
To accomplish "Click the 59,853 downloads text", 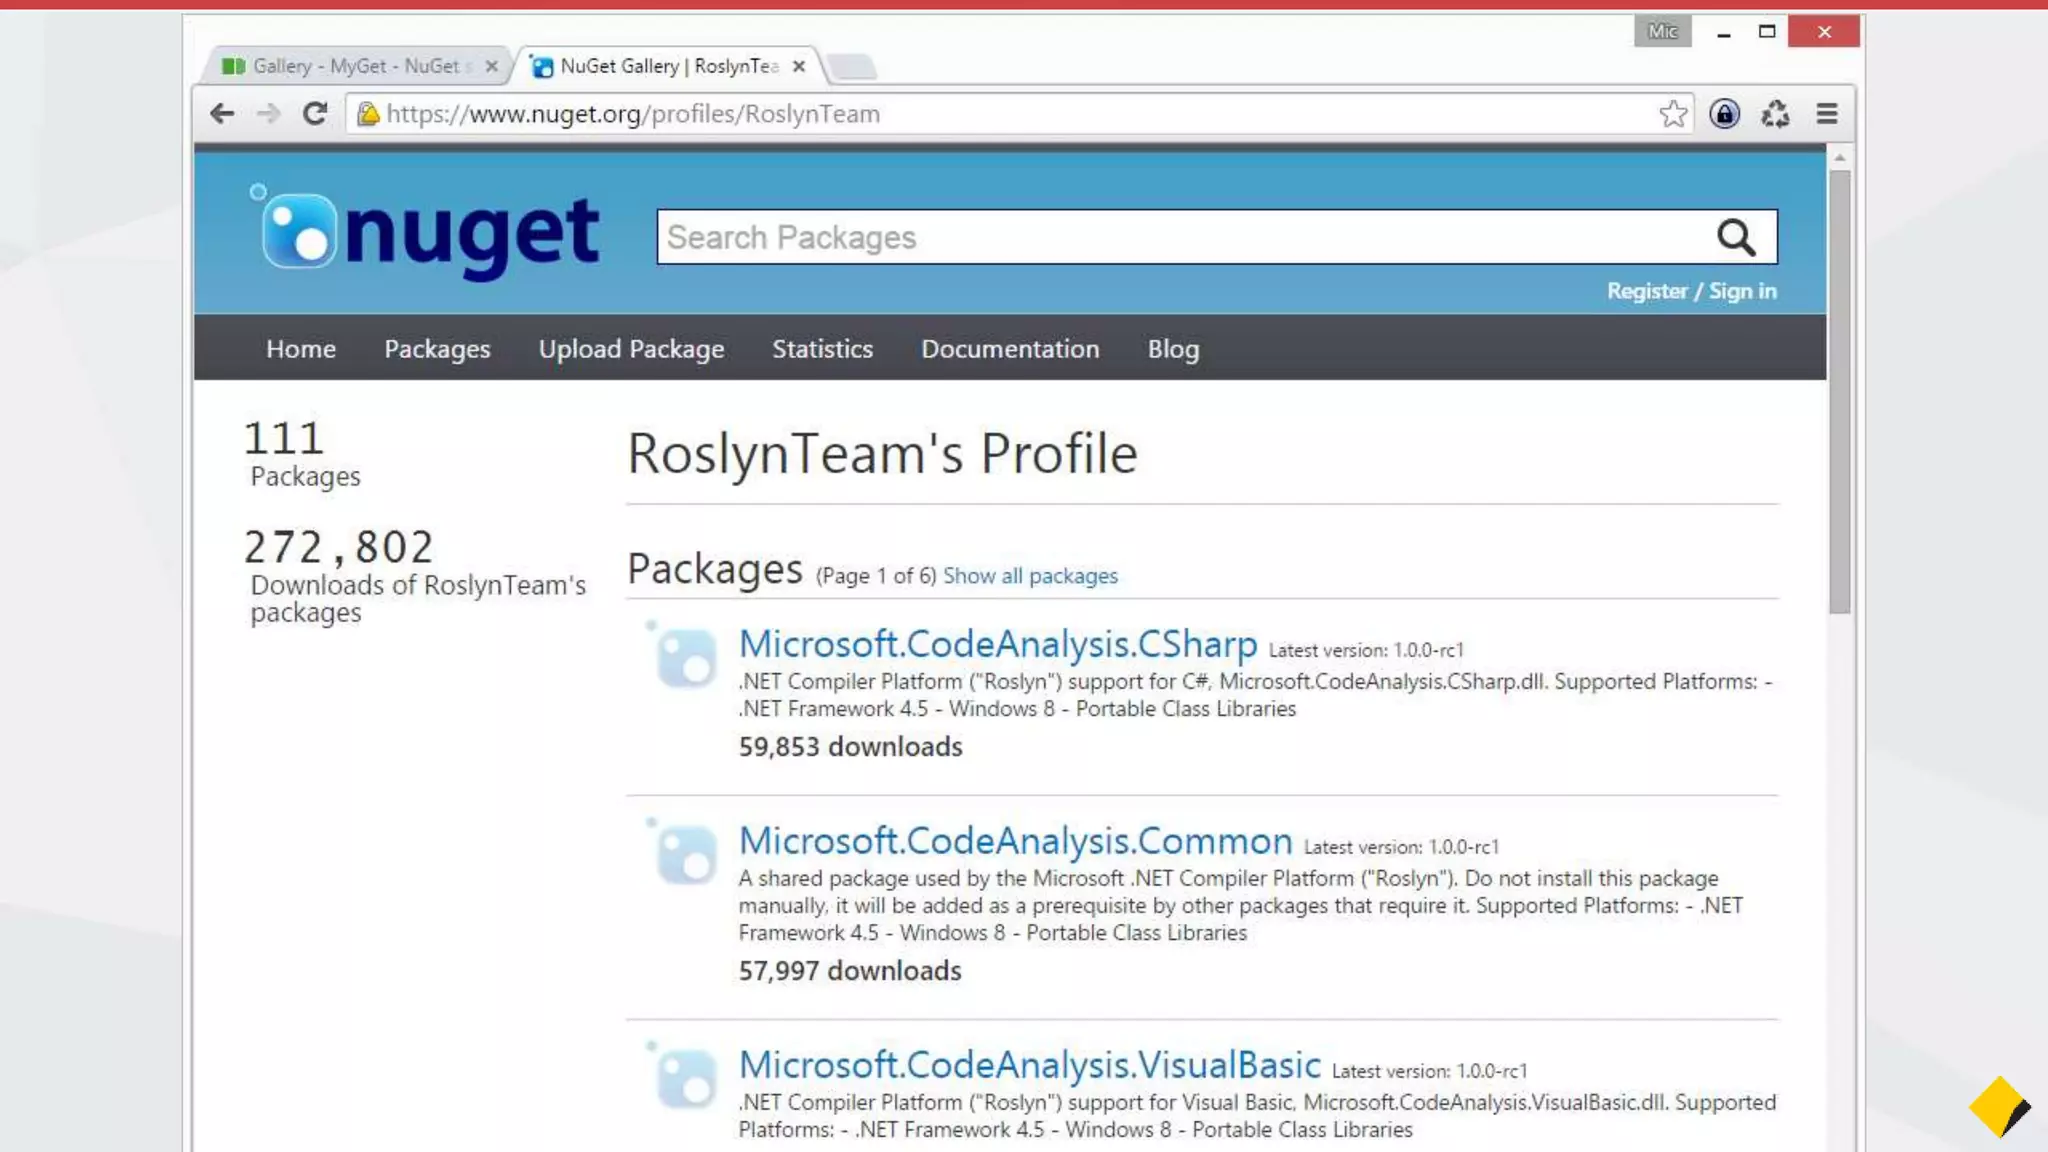I will click(x=850, y=747).
